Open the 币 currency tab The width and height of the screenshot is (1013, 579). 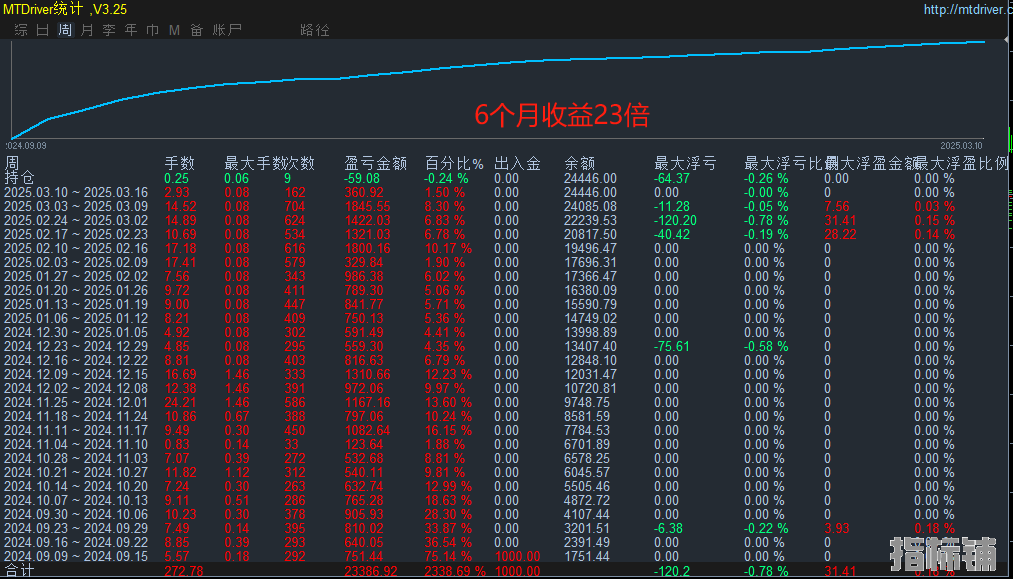(x=153, y=30)
